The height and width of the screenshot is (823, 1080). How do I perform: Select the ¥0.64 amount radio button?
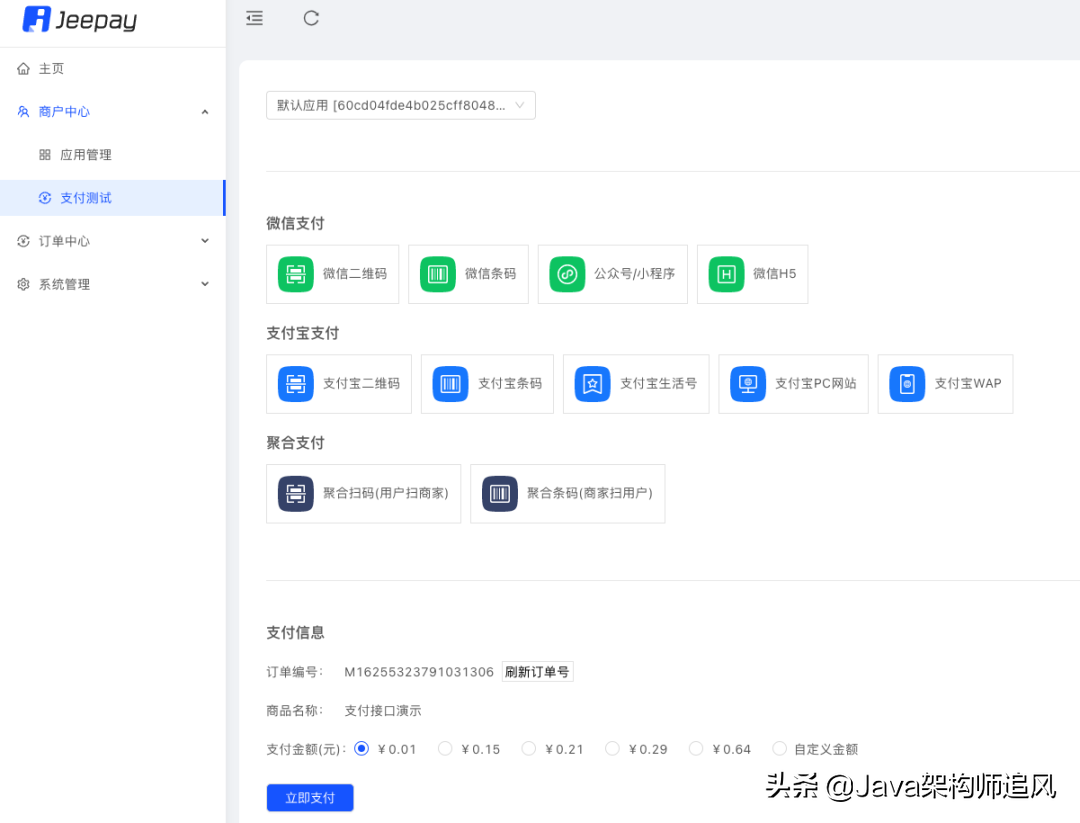pyautogui.click(x=696, y=748)
